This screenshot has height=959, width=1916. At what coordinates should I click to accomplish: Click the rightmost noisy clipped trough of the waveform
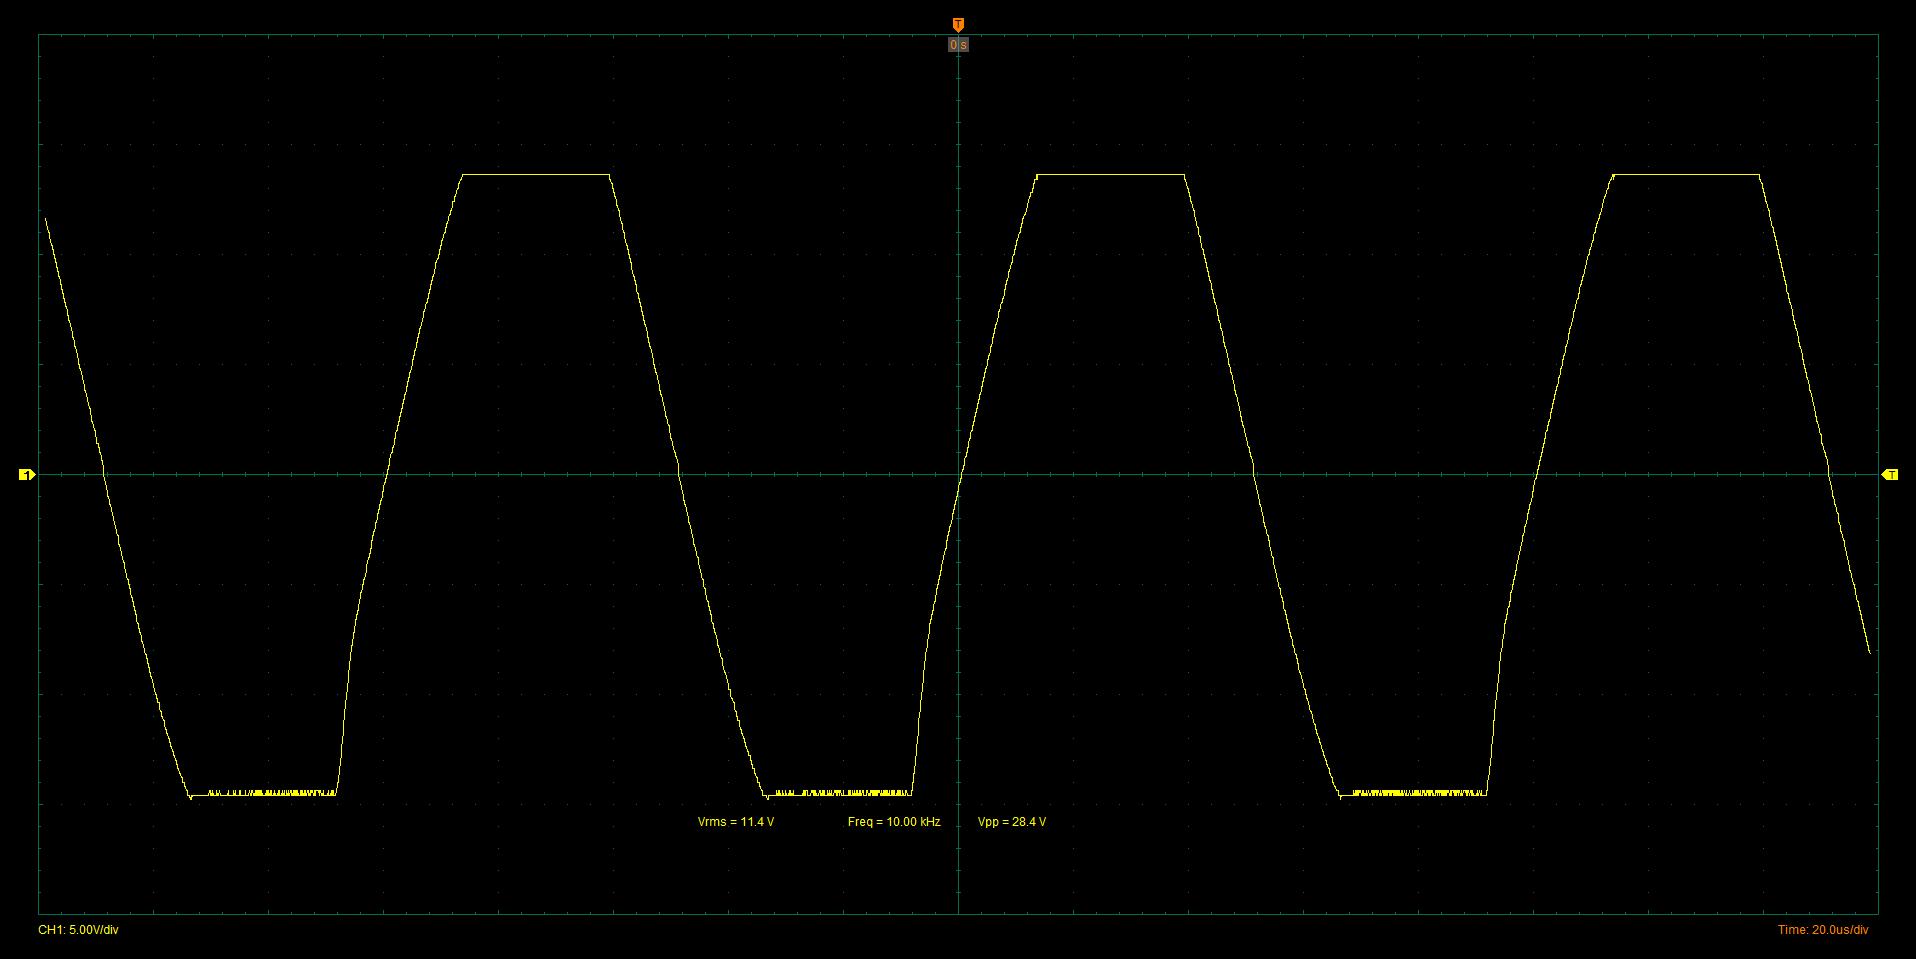click(1413, 794)
